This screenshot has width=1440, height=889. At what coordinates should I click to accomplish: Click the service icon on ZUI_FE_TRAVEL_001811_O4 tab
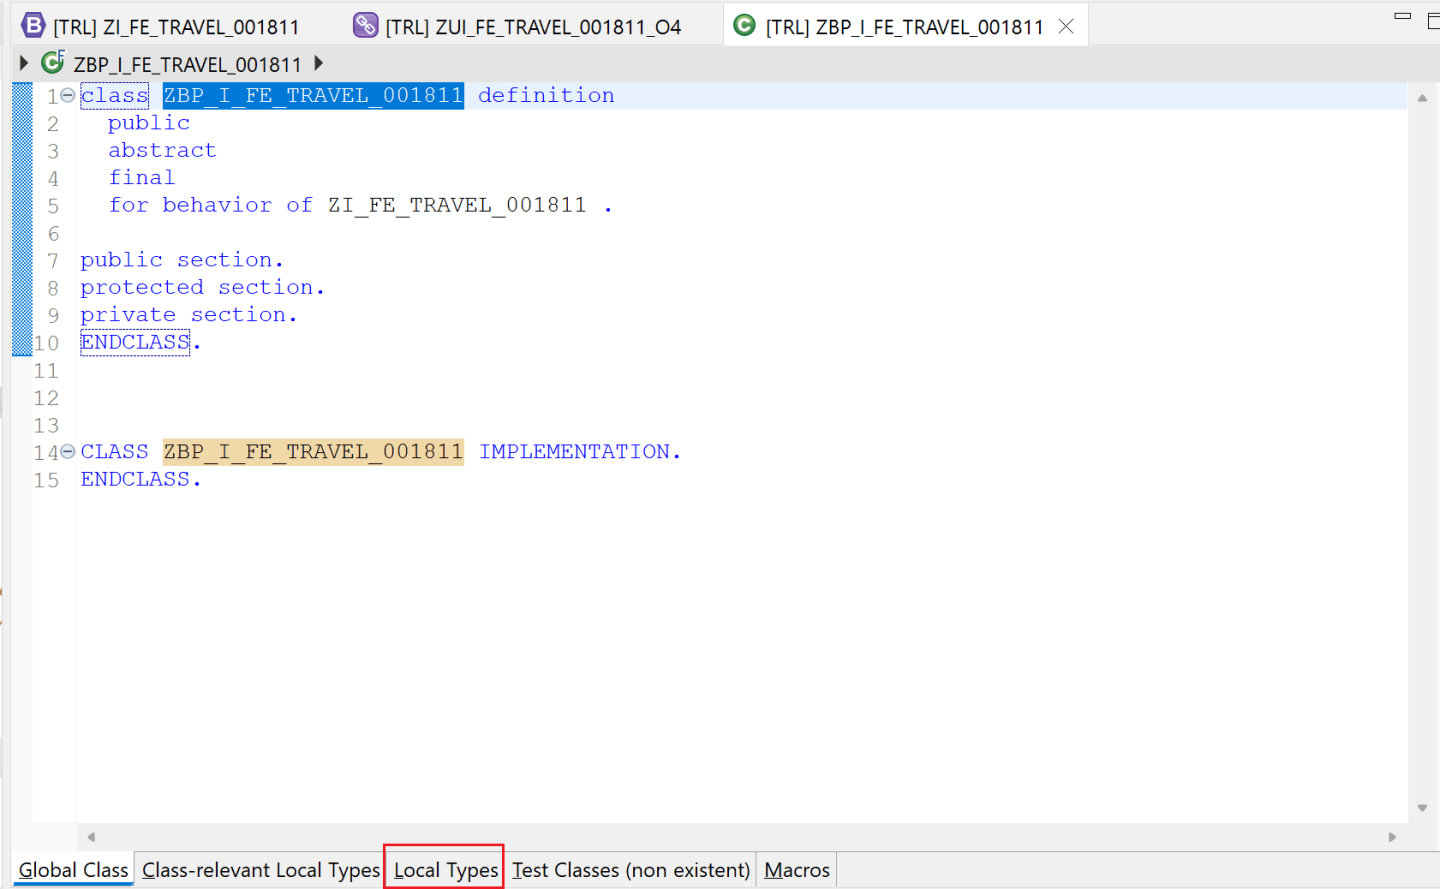tap(366, 25)
